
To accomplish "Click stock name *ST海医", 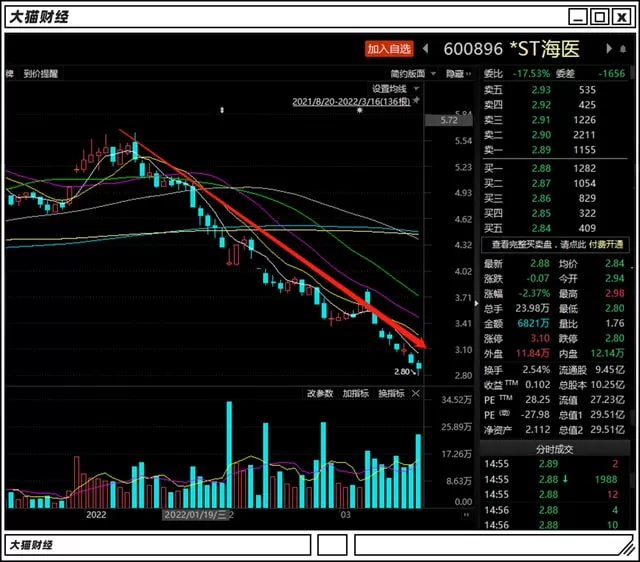I will (544, 49).
